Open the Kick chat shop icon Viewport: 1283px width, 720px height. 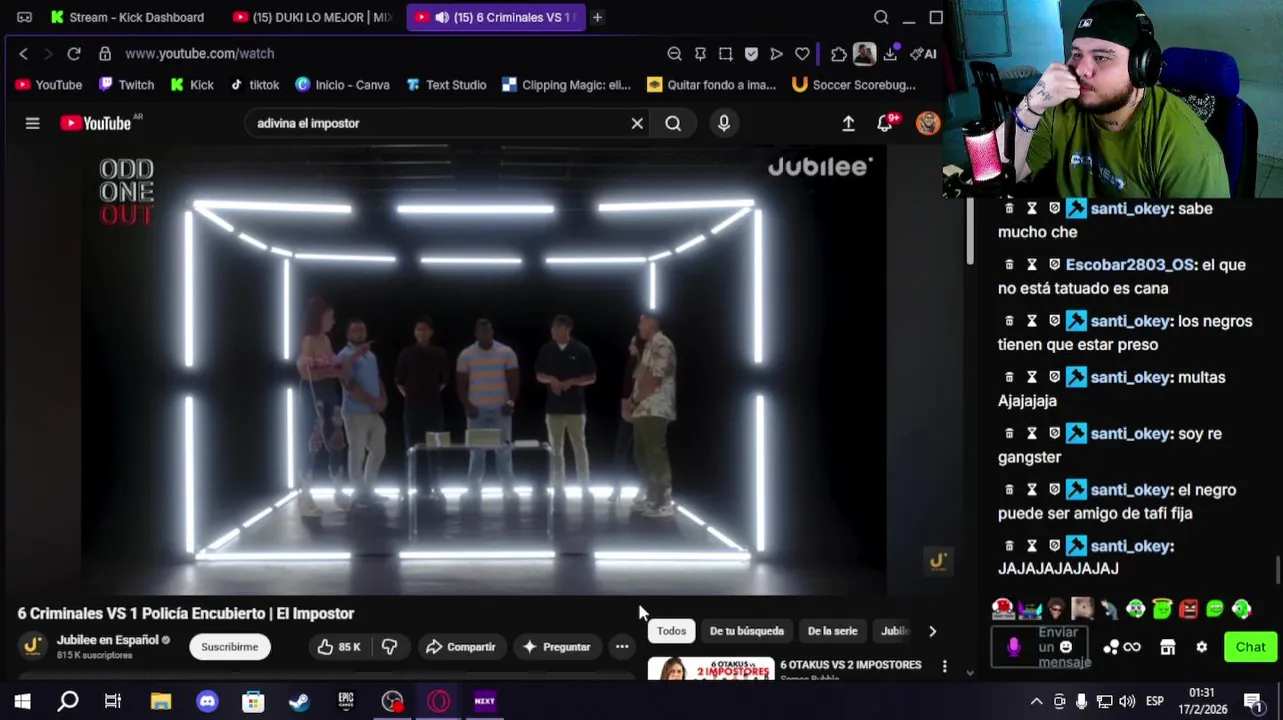[1167, 647]
